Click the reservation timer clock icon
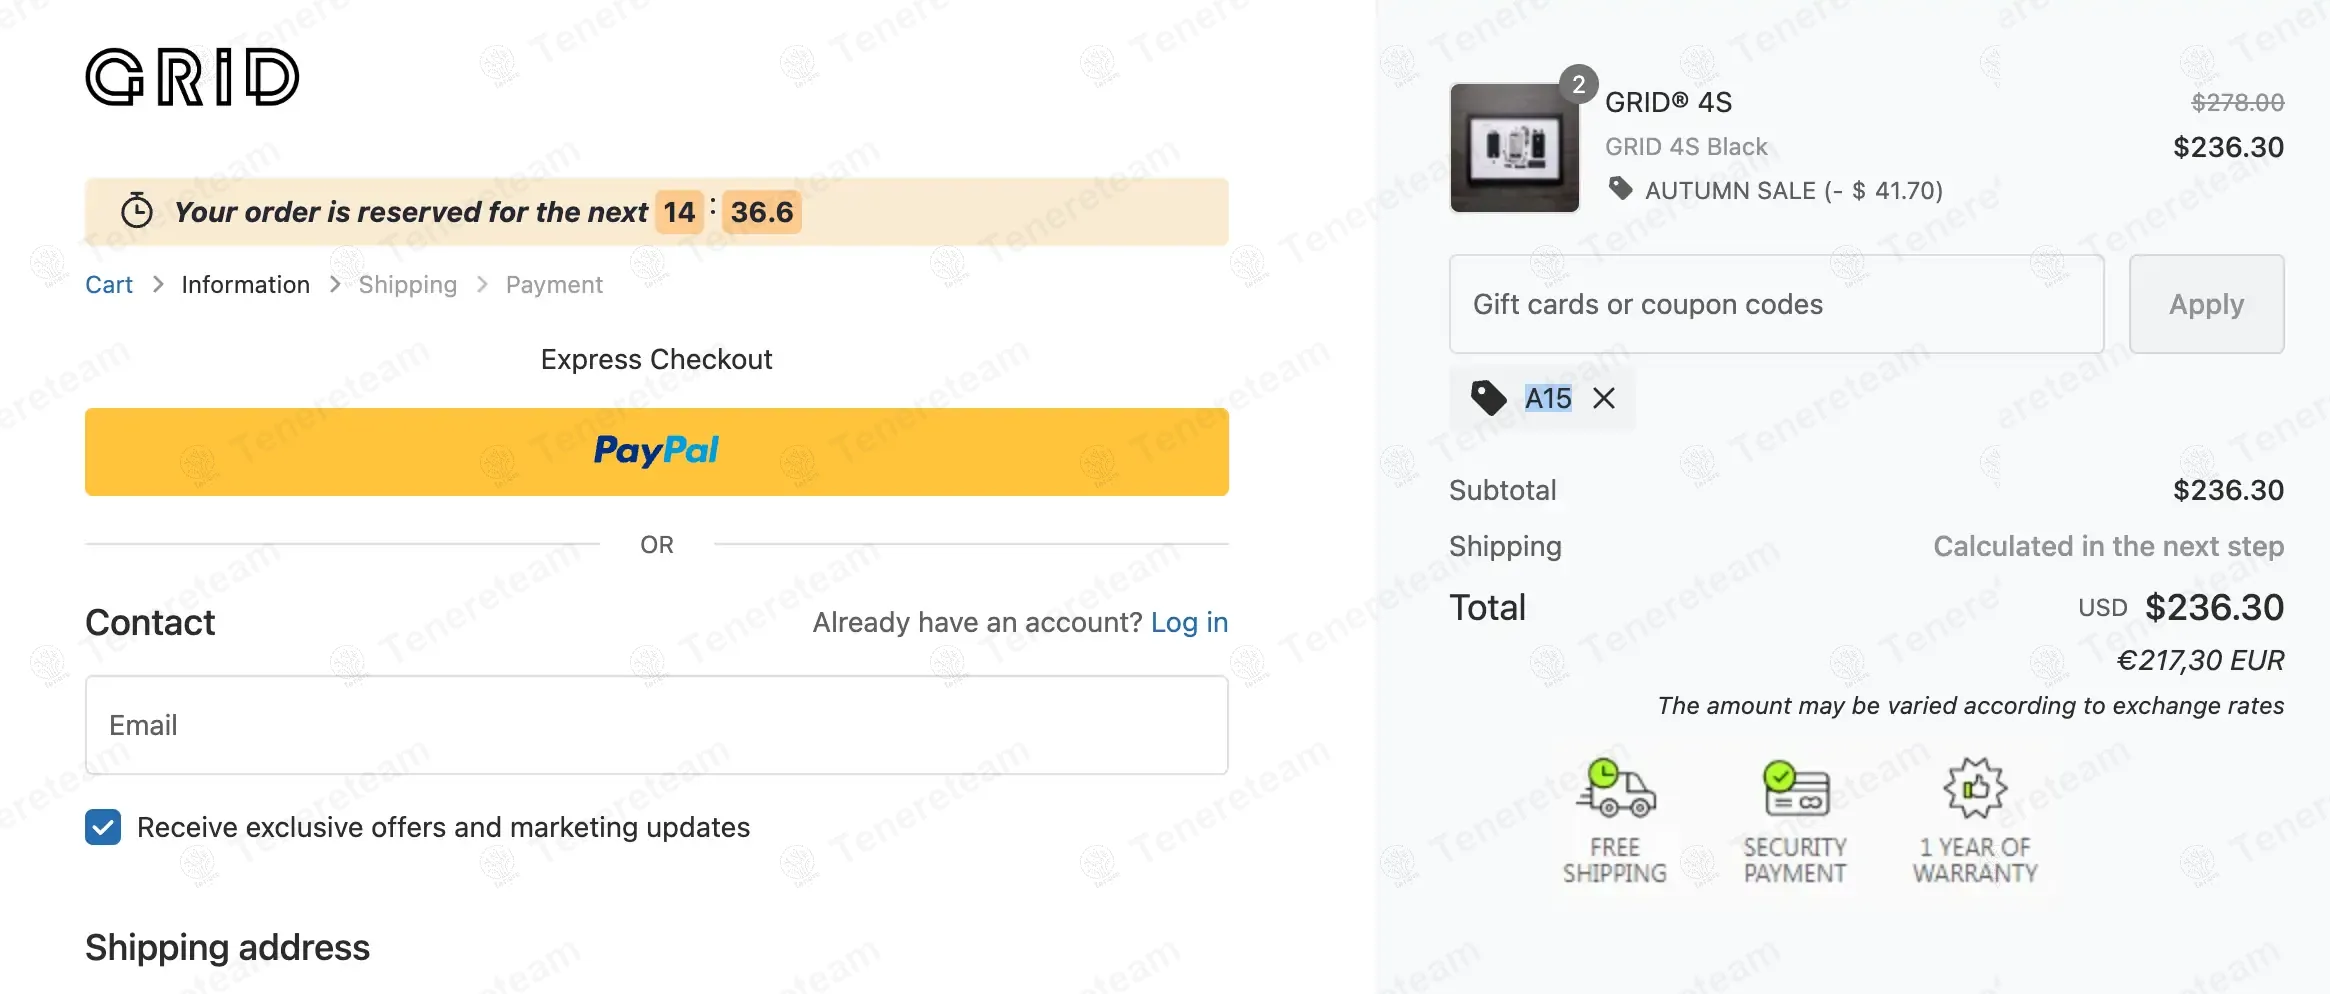Viewport: 2330px width, 994px height. click(137, 211)
